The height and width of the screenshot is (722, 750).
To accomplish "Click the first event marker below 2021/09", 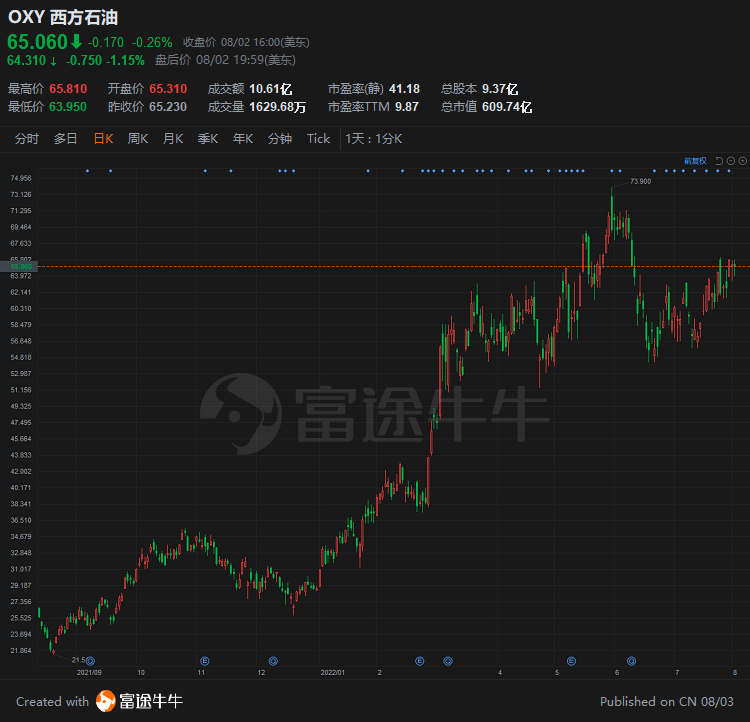I will click(x=90, y=660).
